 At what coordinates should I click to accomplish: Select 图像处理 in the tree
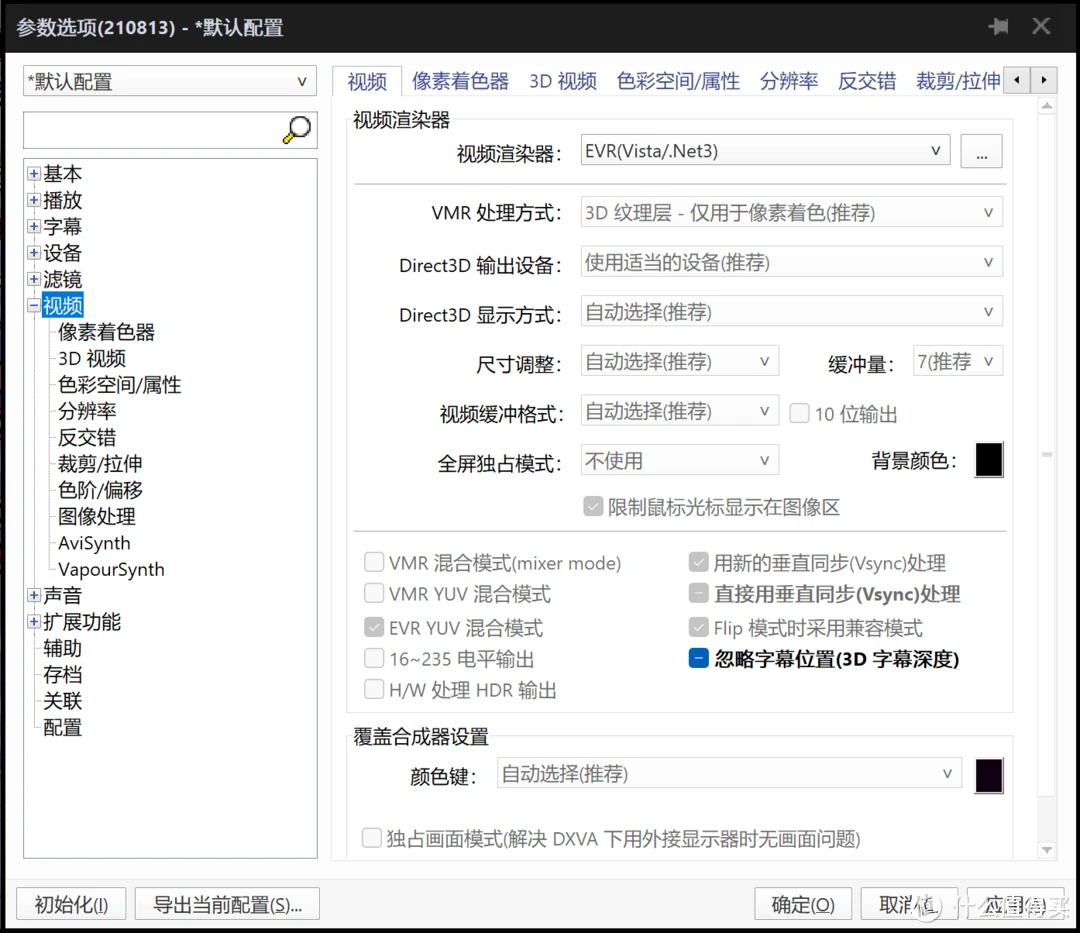pyautogui.click(x=96, y=516)
